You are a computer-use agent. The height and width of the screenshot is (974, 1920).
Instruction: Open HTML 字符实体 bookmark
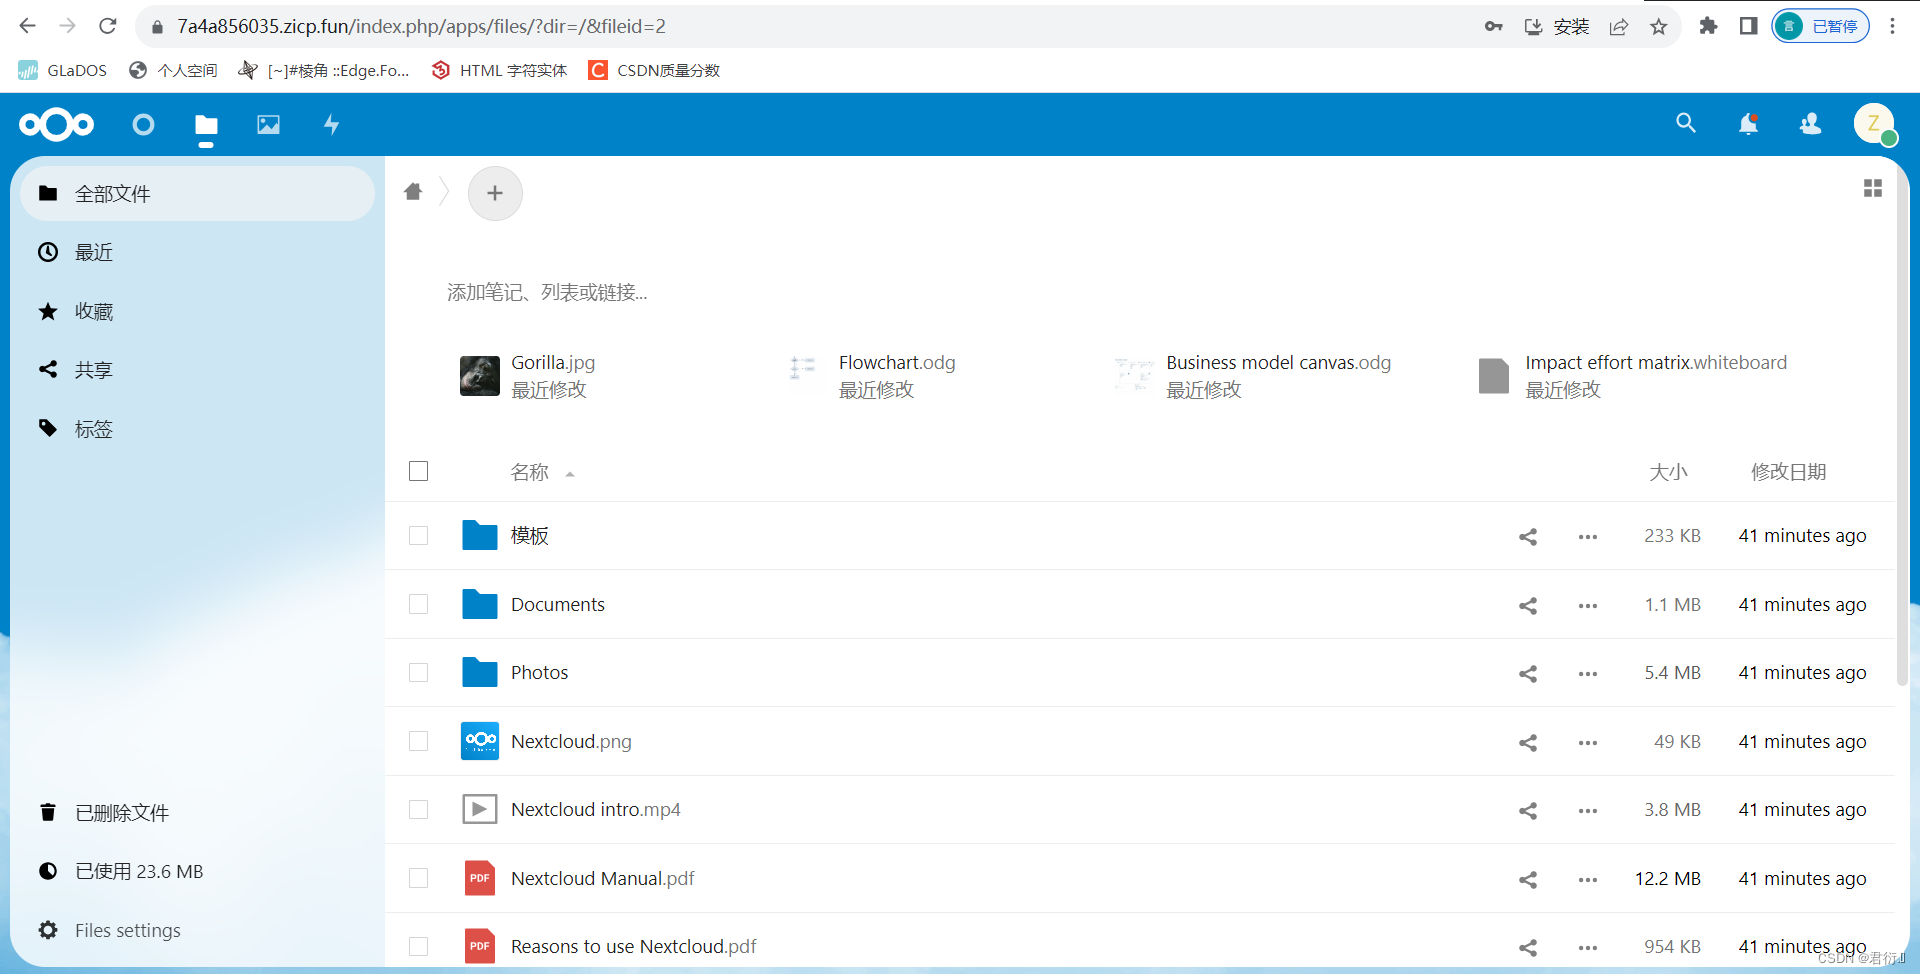[499, 70]
